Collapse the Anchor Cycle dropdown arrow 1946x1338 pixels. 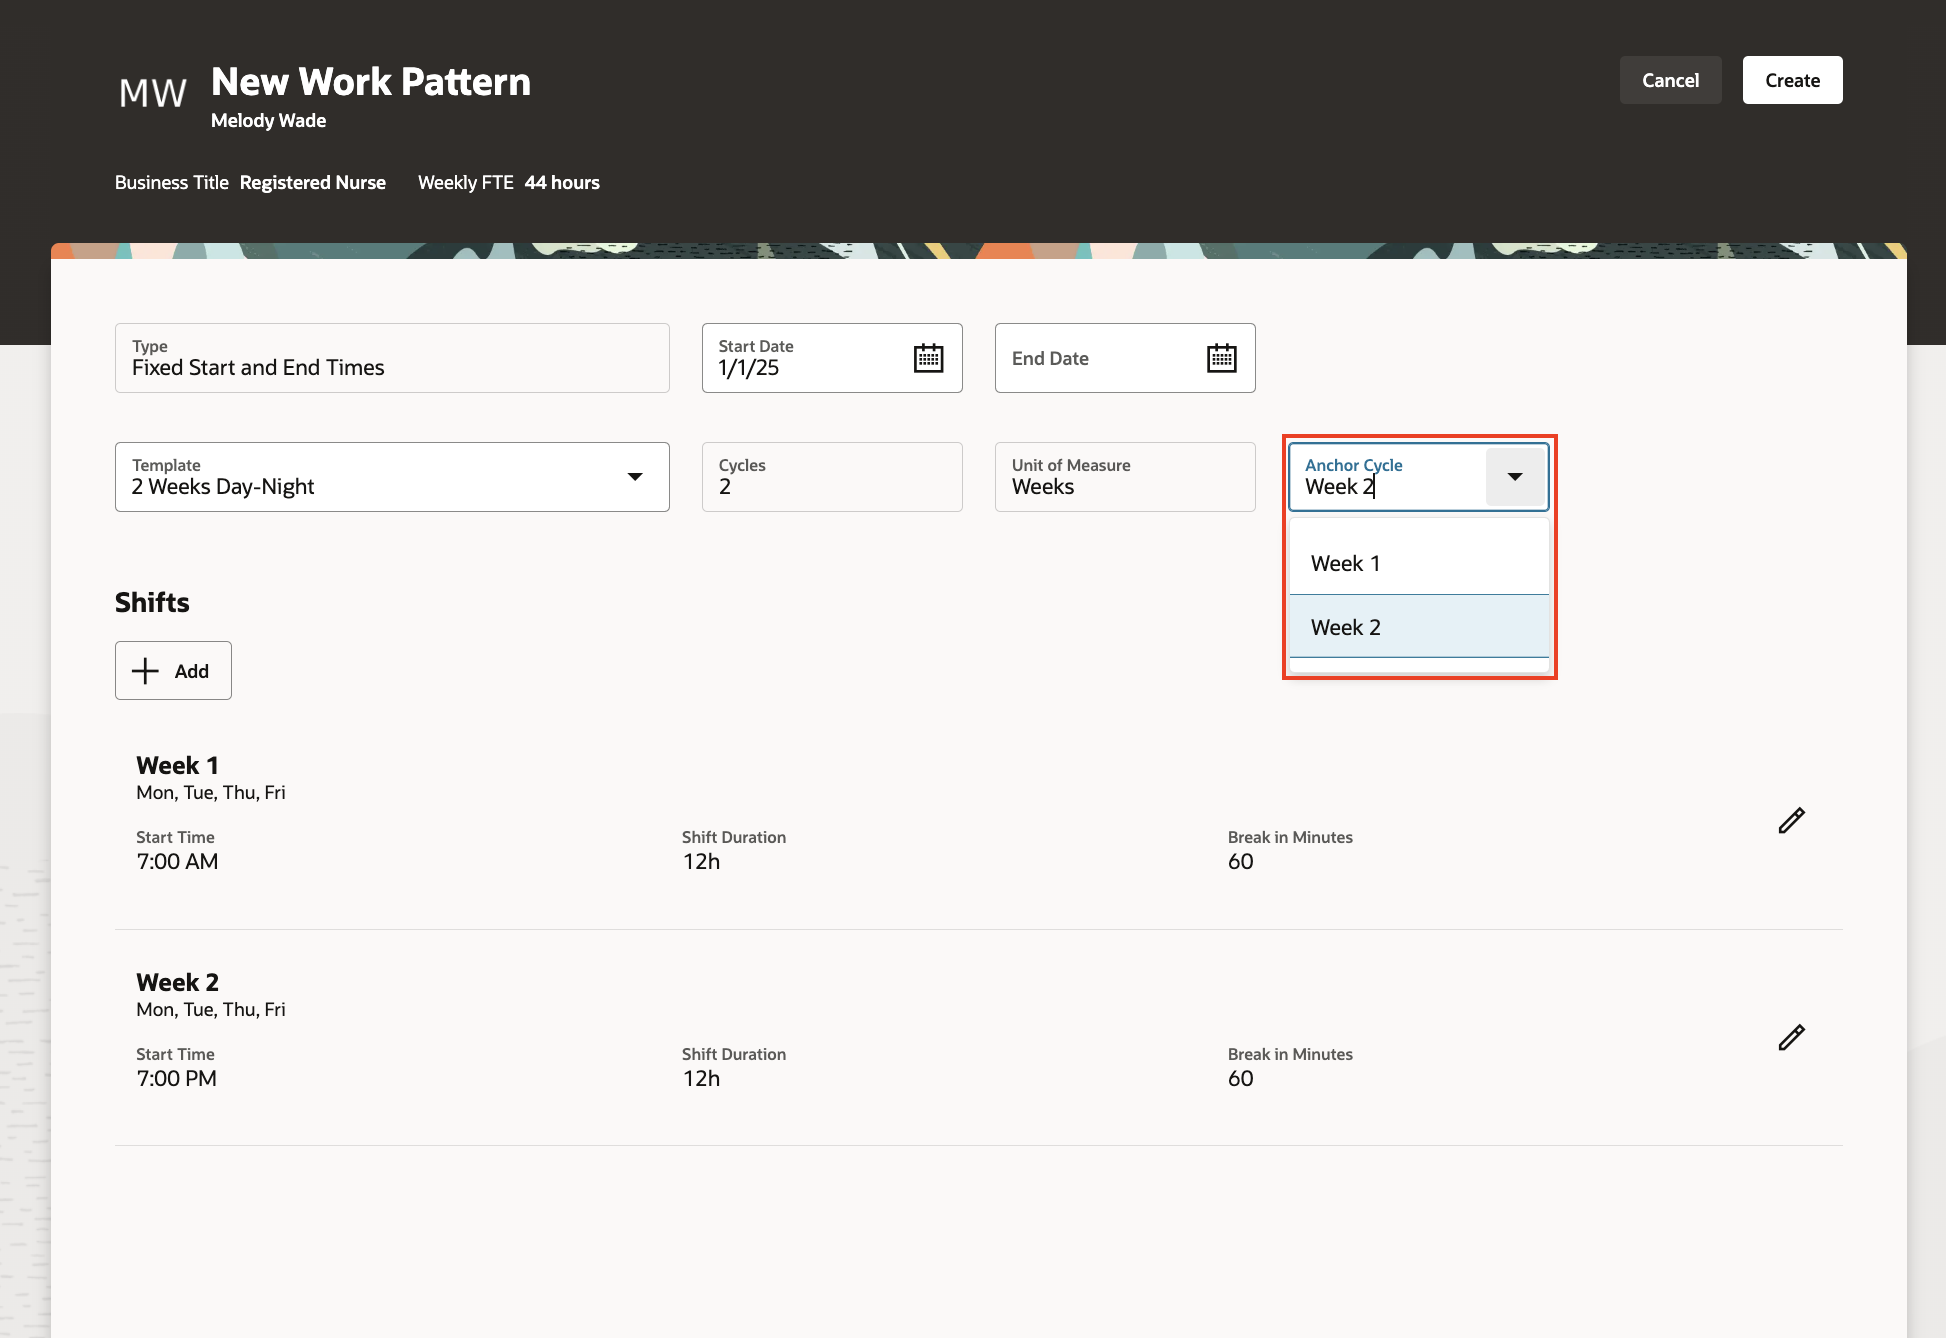[x=1515, y=477]
